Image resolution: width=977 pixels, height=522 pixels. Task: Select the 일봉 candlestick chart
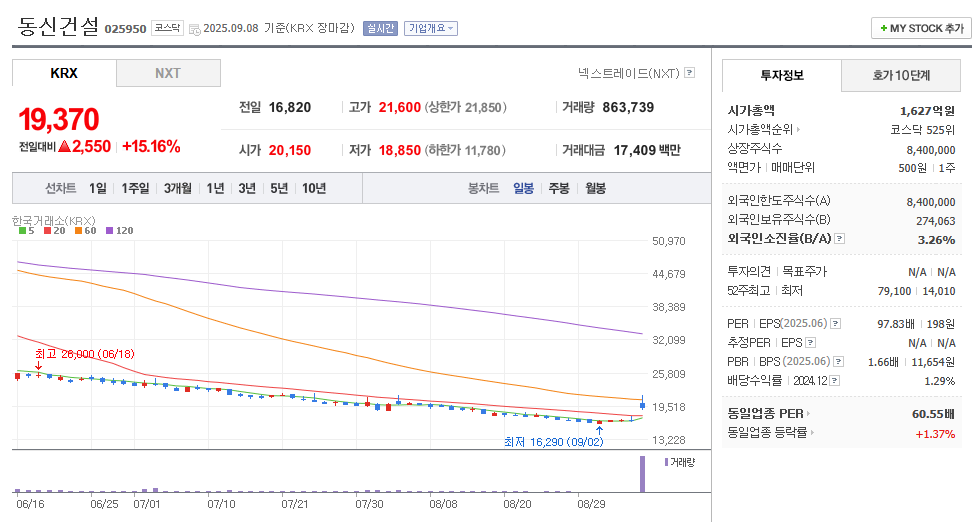tap(523, 188)
